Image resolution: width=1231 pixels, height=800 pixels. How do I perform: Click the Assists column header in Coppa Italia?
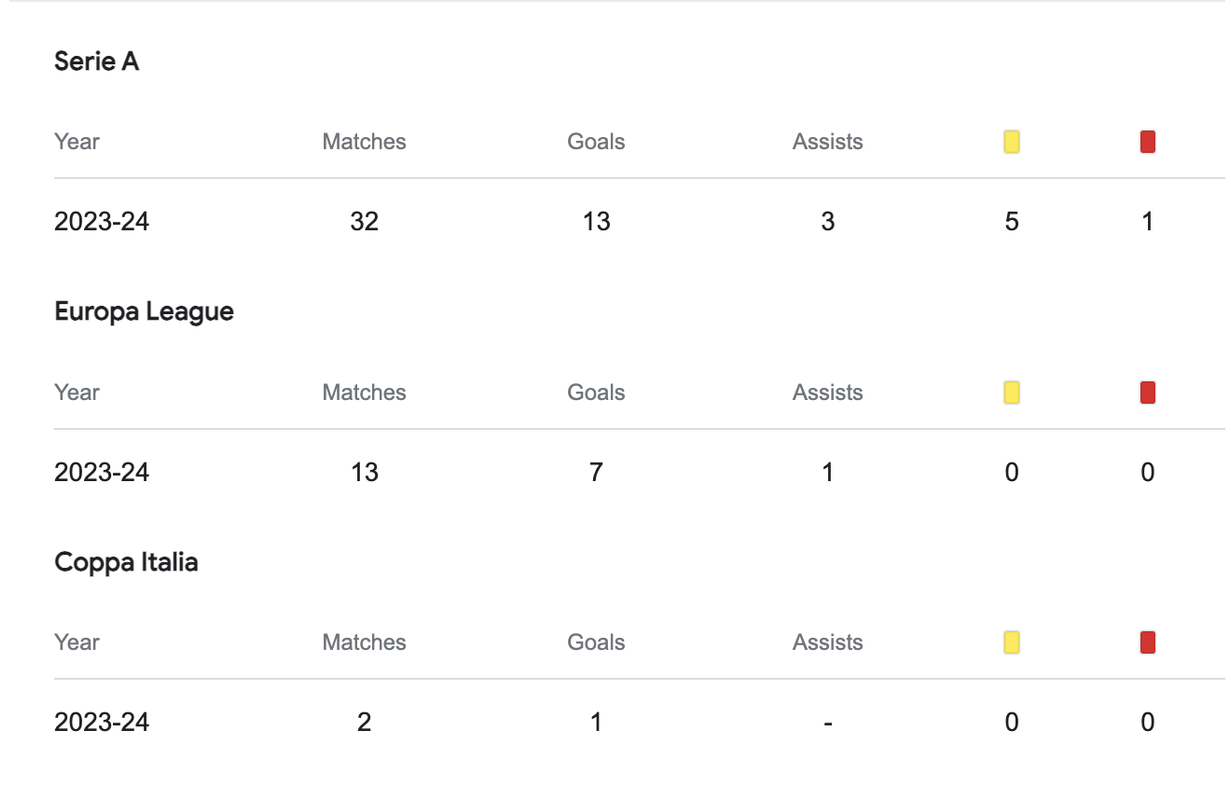pos(828,642)
